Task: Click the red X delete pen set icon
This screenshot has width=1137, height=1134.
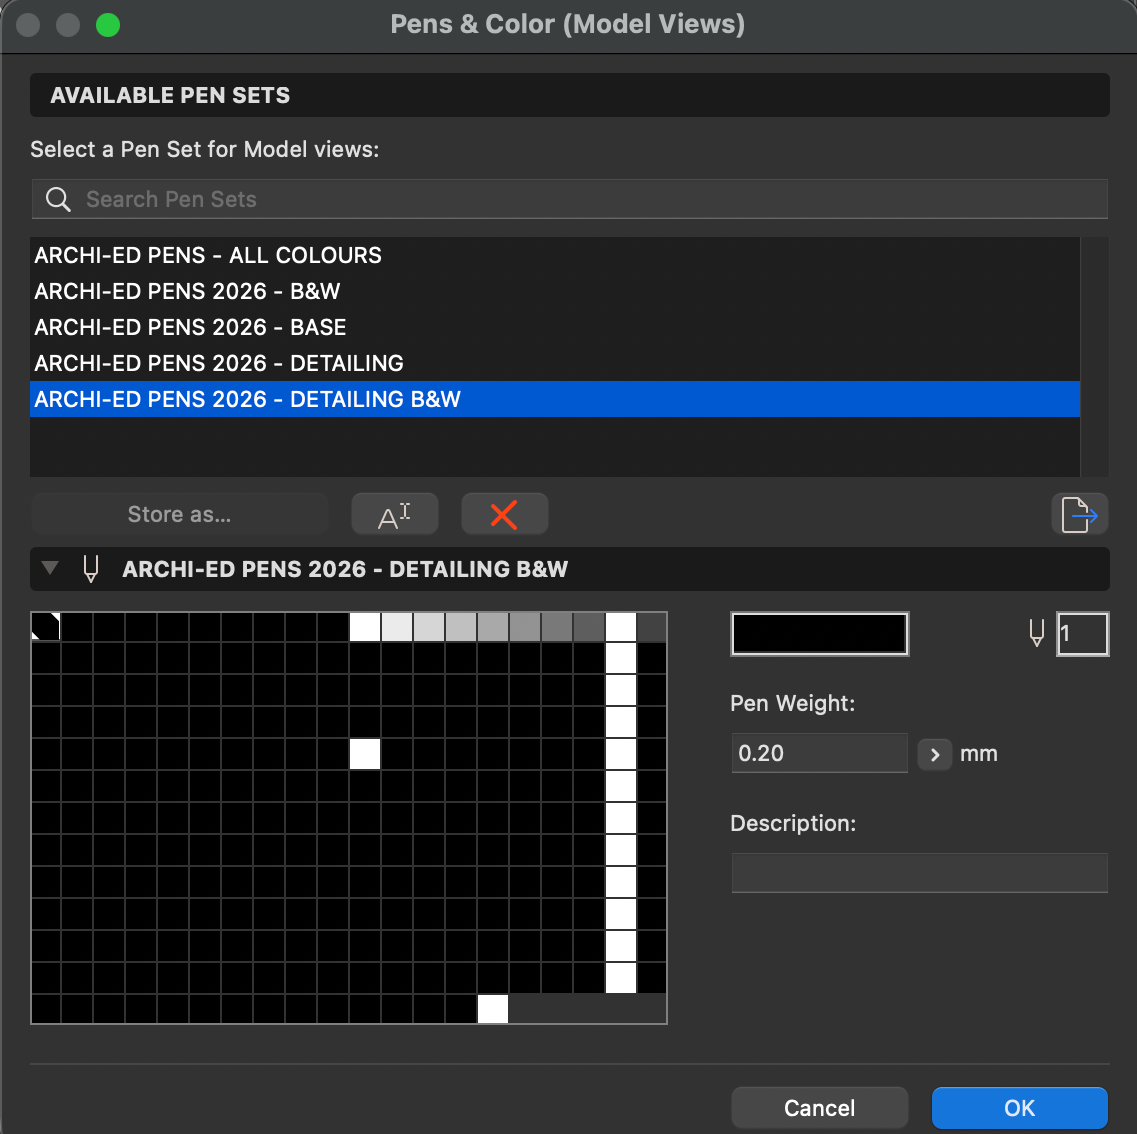Action: coord(504,515)
